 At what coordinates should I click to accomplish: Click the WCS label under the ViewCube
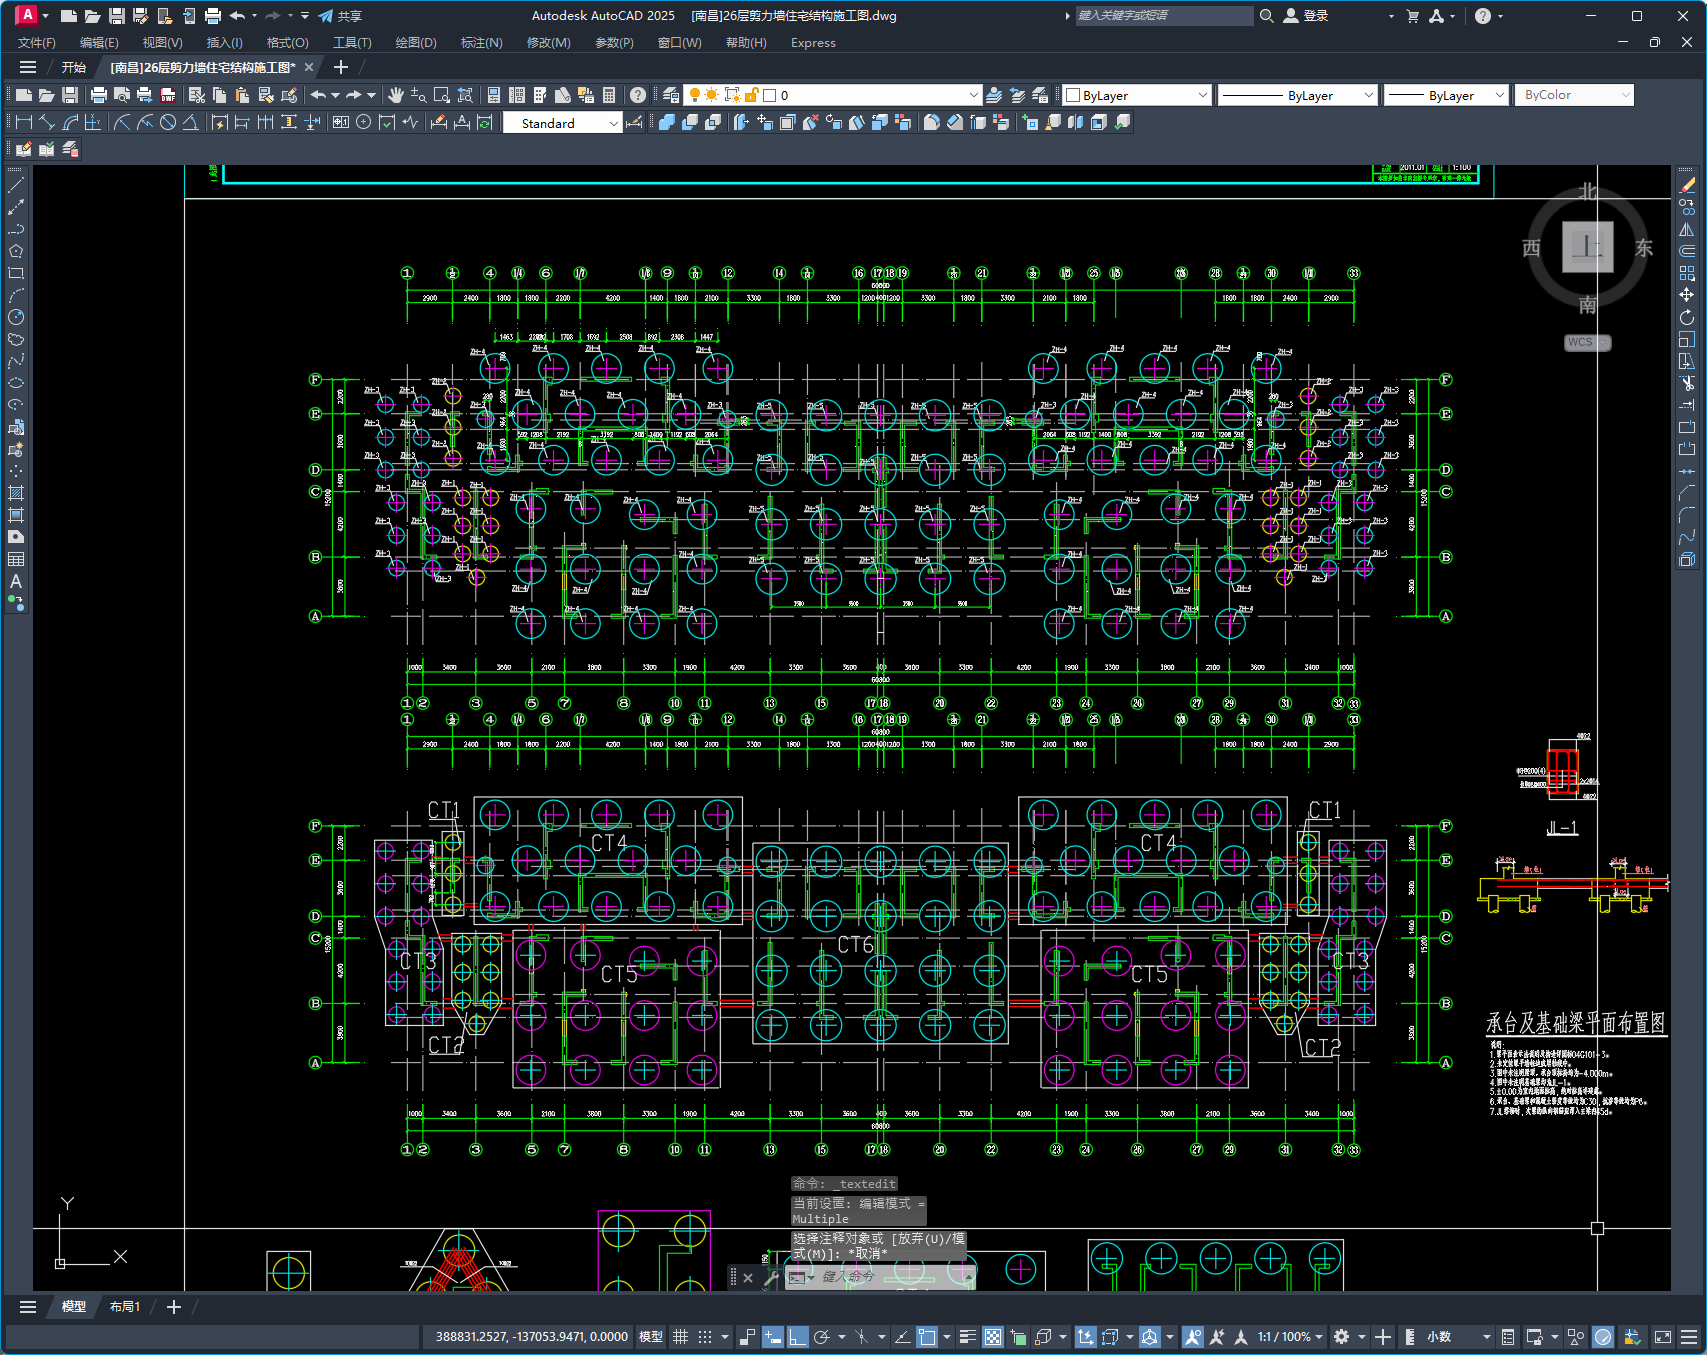(1586, 342)
